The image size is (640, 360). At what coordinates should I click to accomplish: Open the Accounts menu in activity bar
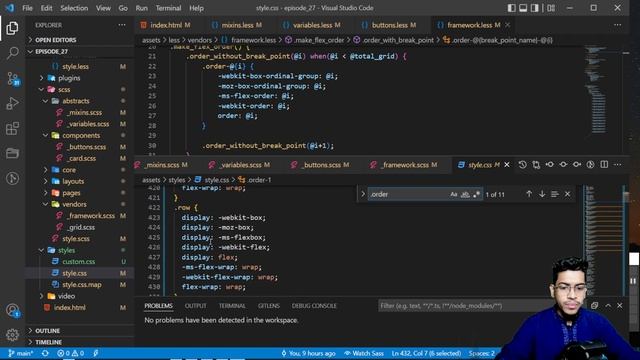tap(12, 310)
